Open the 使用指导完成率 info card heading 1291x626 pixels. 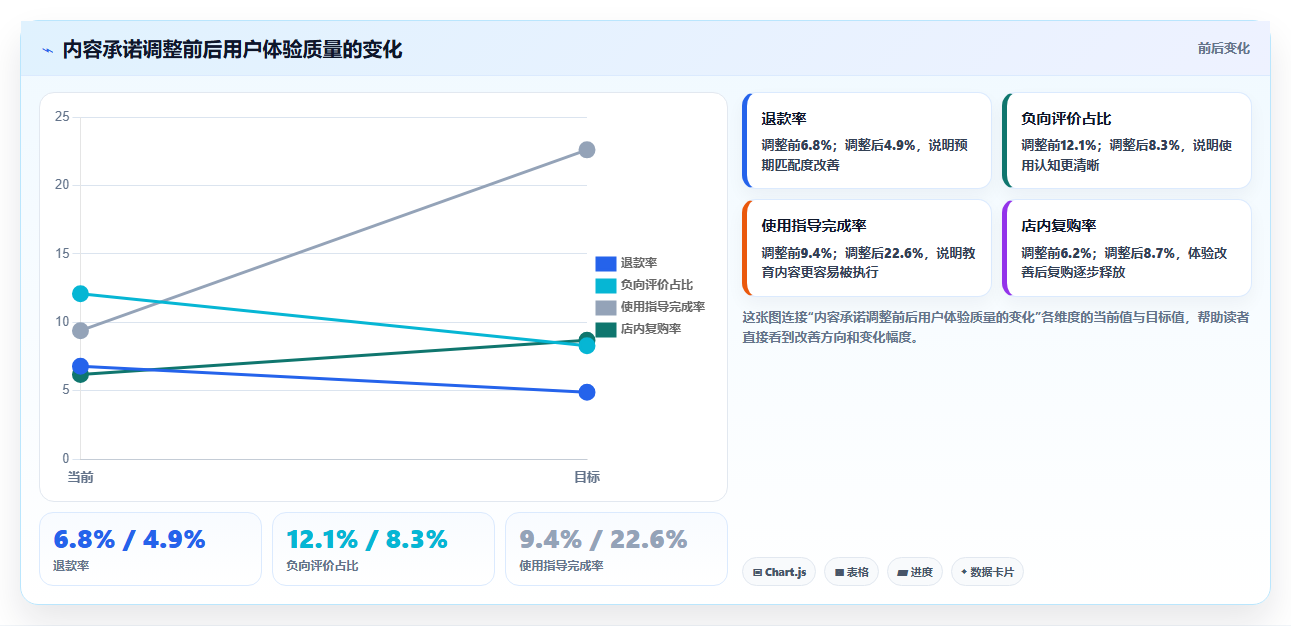[813, 226]
